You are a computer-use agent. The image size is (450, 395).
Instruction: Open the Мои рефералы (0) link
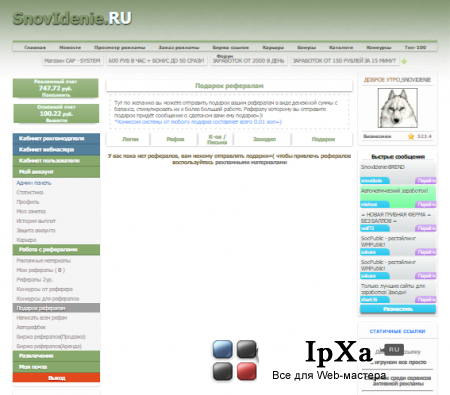(x=40, y=270)
